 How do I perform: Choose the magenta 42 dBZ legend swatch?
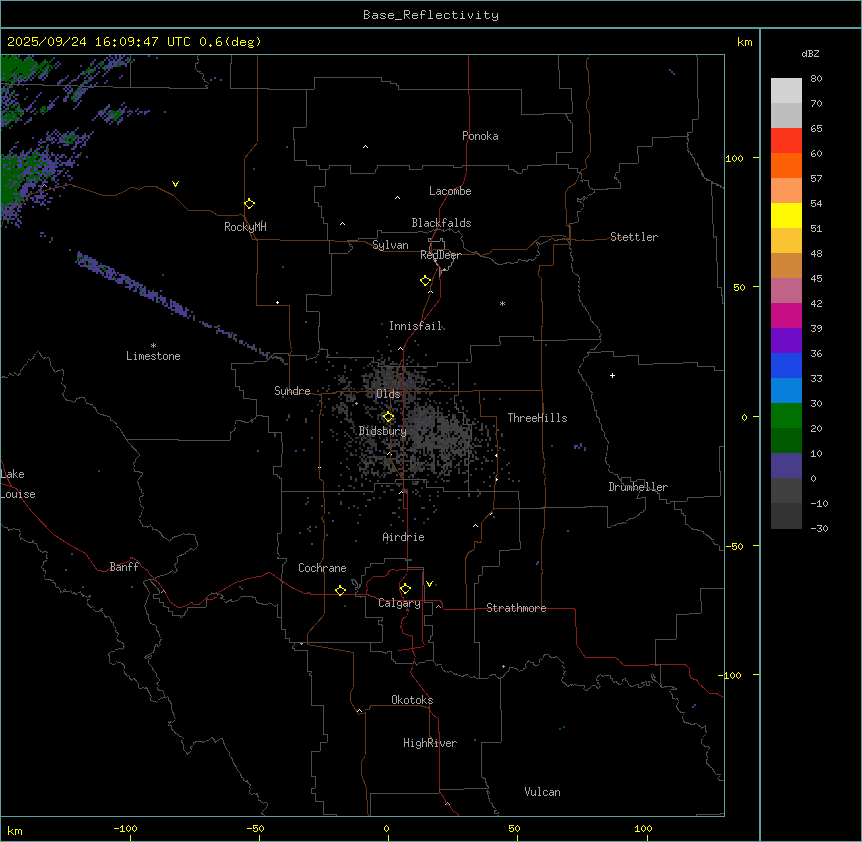(786, 316)
